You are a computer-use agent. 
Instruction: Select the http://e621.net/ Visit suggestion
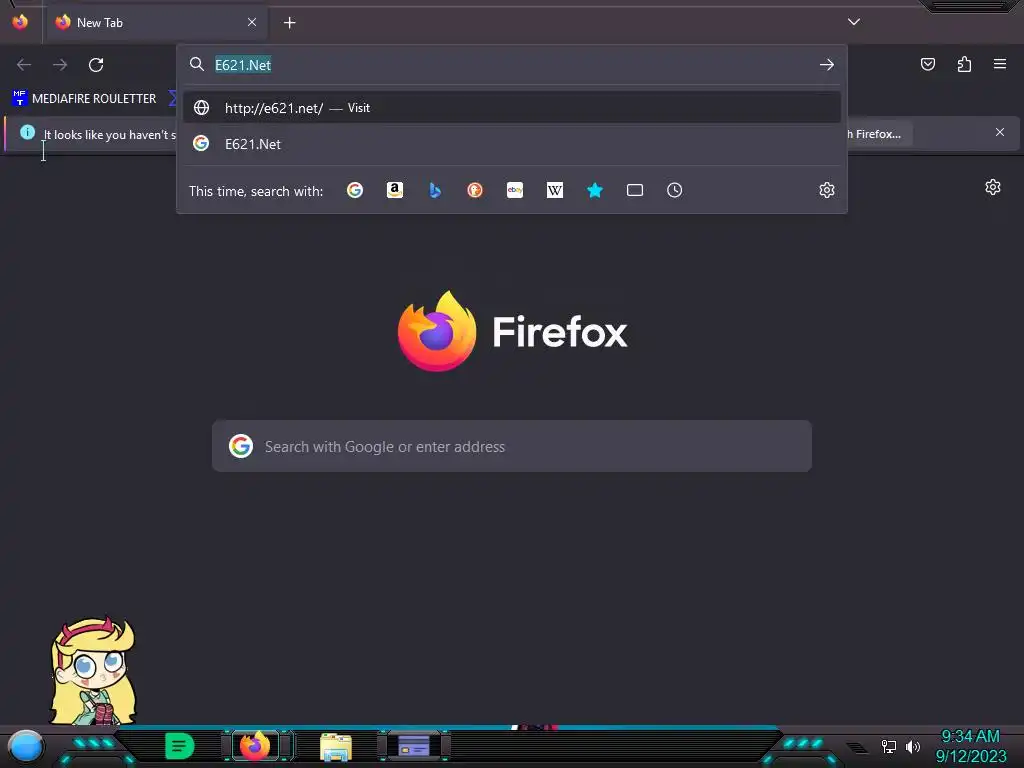[x=512, y=108]
